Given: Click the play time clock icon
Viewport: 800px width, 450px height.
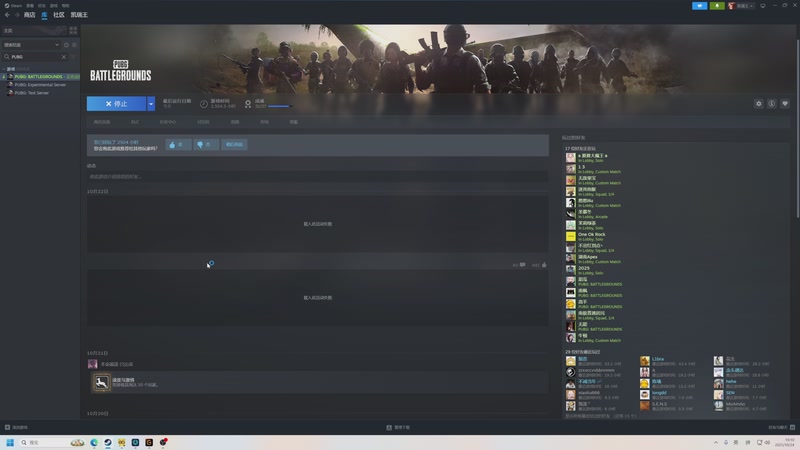Looking at the screenshot, I should pyautogui.click(x=204, y=104).
